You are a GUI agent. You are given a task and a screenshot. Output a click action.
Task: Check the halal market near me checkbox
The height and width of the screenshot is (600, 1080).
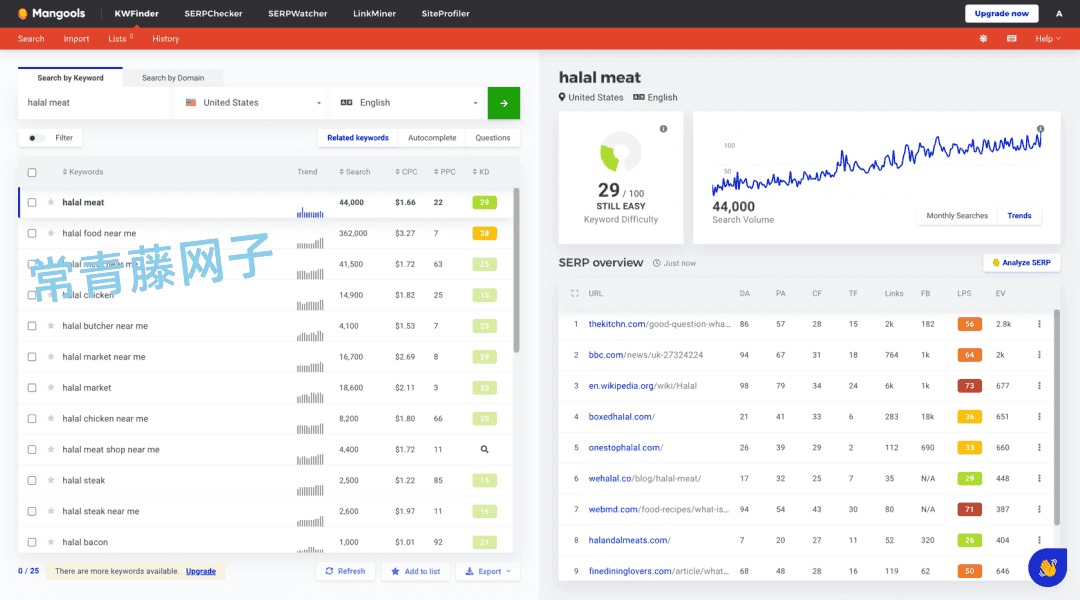pos(32,357)
